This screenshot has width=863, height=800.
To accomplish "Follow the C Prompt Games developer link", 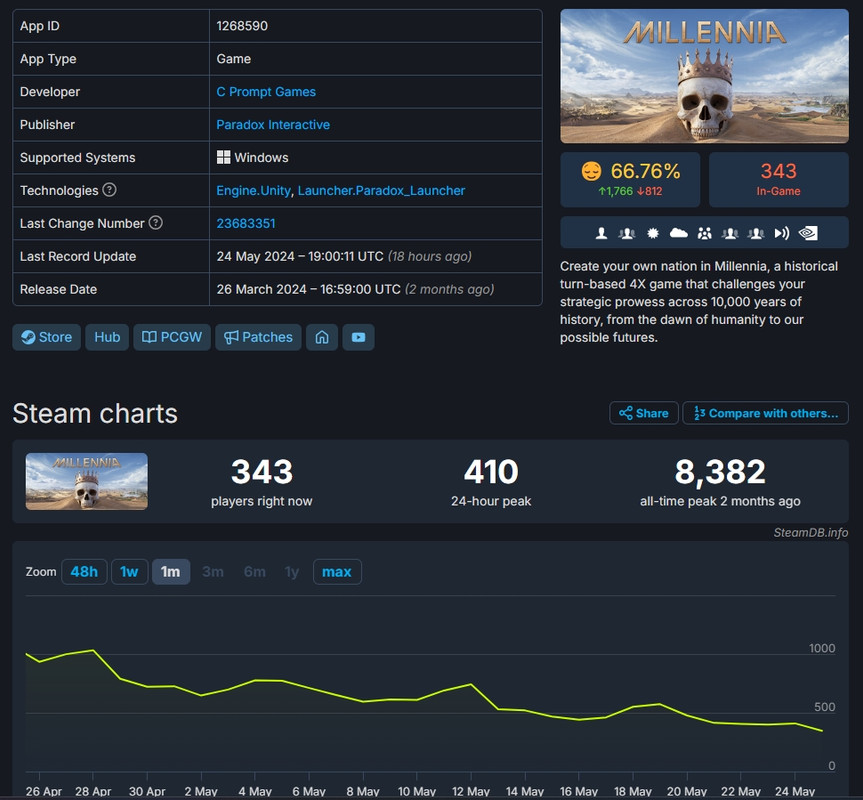I will click(x=266, y=92).
